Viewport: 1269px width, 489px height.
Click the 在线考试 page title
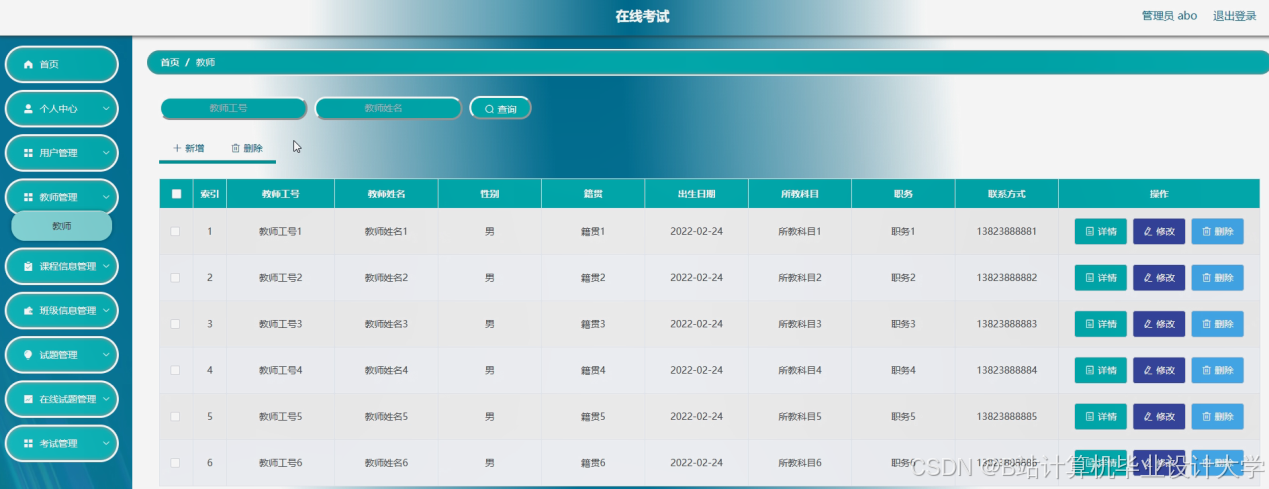coord(642,16)
